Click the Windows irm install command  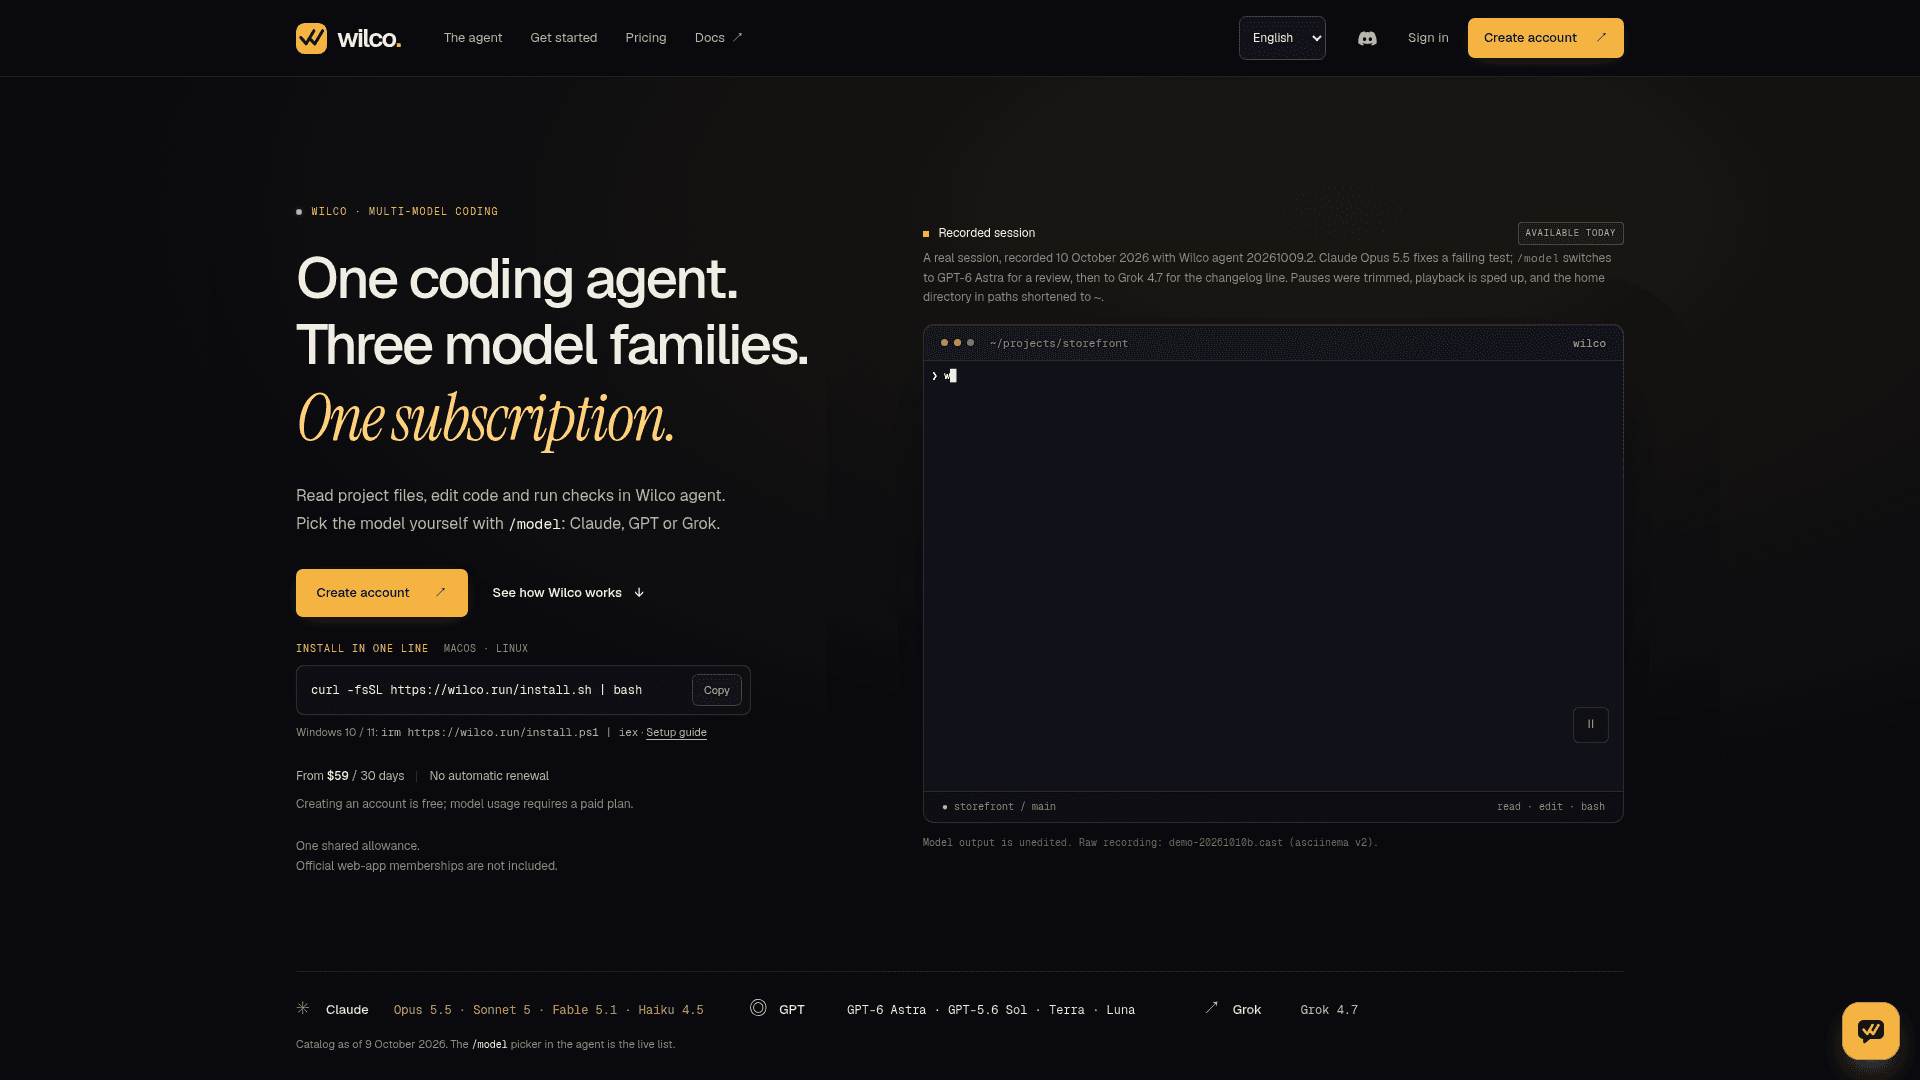click(x=509, y=733)
